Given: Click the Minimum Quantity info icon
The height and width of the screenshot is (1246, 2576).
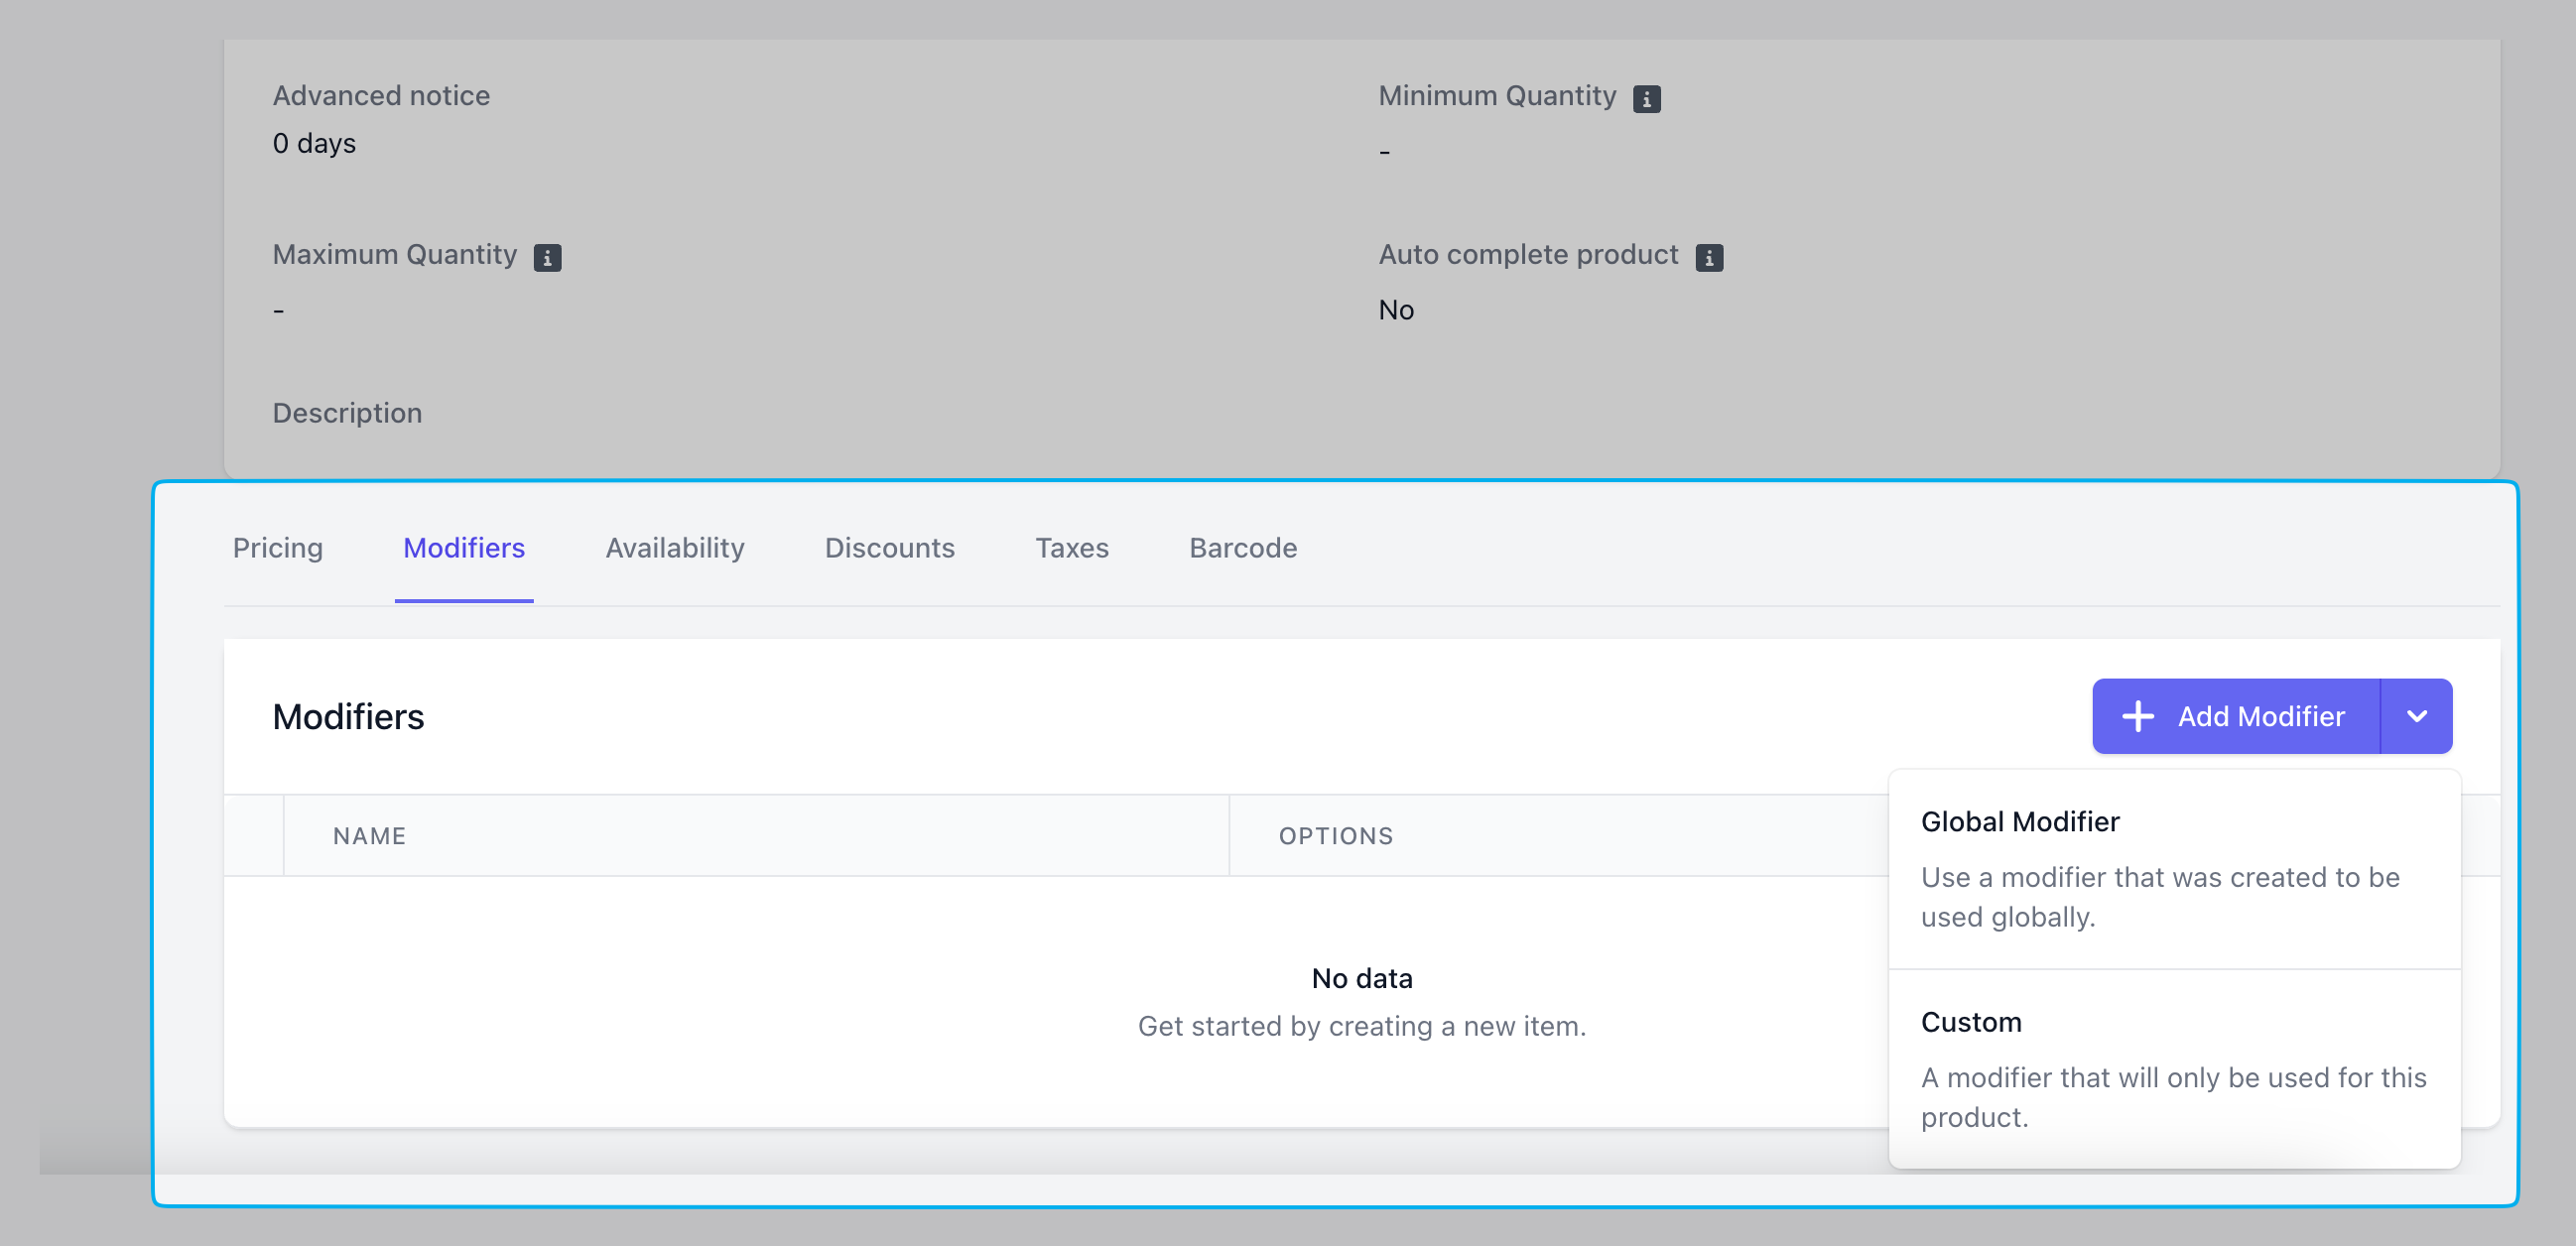Looking at the screenshot, I should [1646, 98].
